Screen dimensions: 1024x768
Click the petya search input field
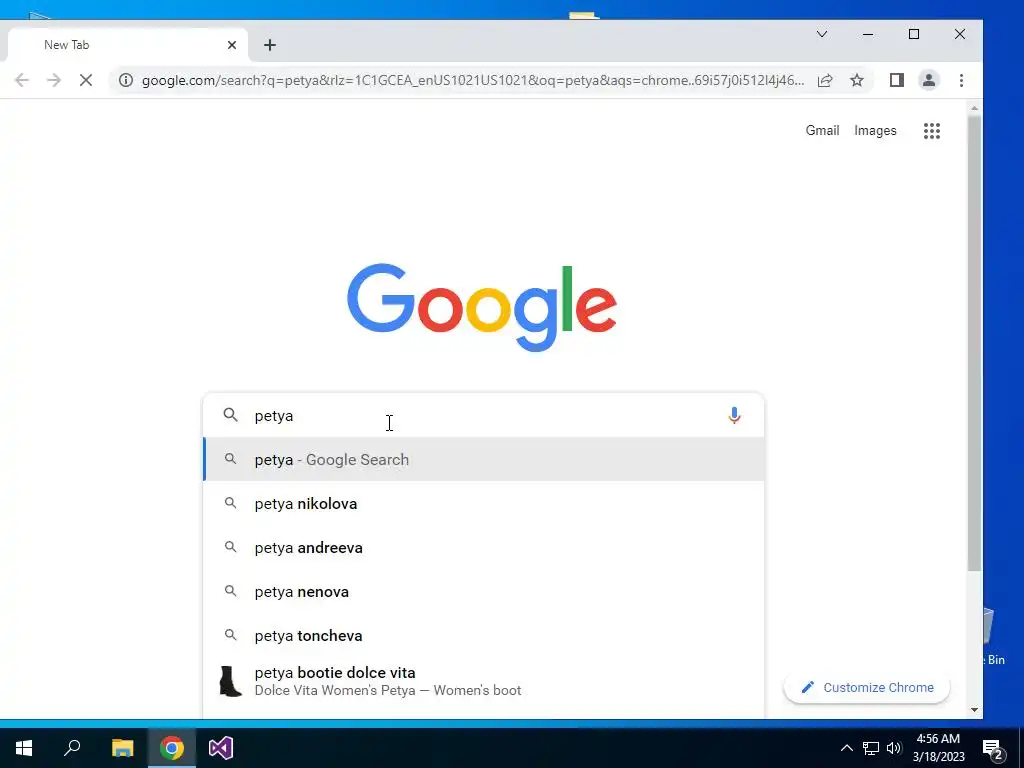[x=483, y=415]
